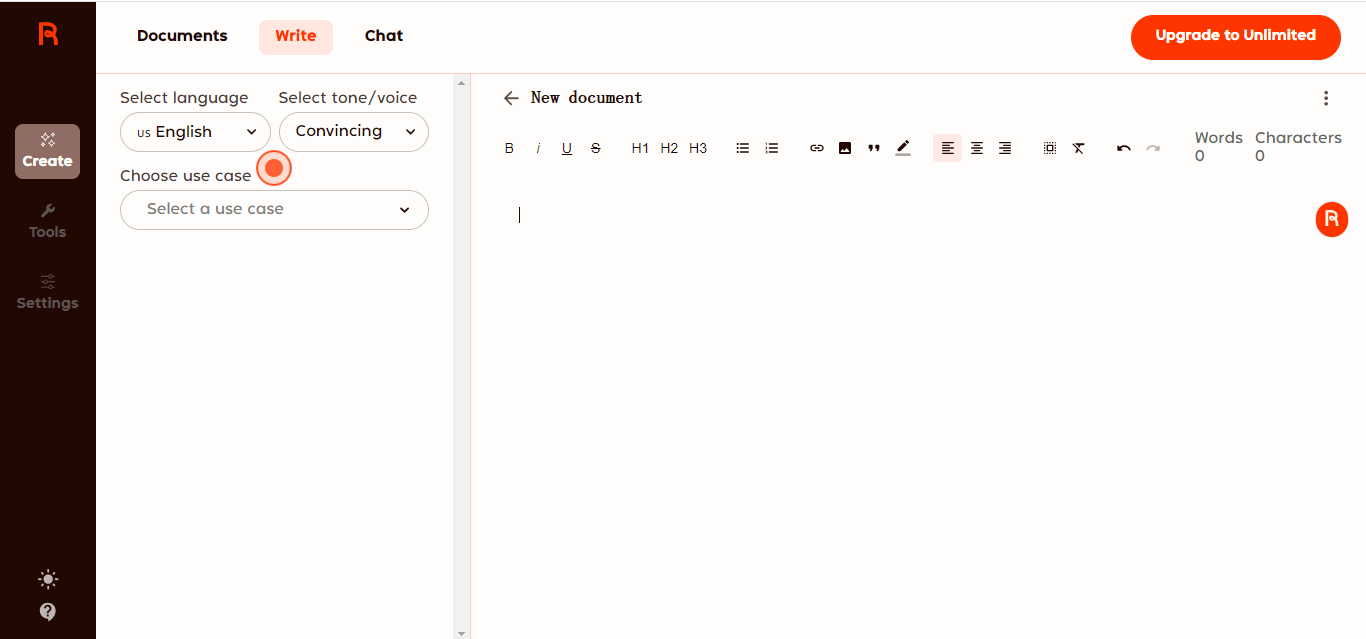Apply Heading 3 style
Viewport: 1366px width, 639px height.
[x=698, y=148]
